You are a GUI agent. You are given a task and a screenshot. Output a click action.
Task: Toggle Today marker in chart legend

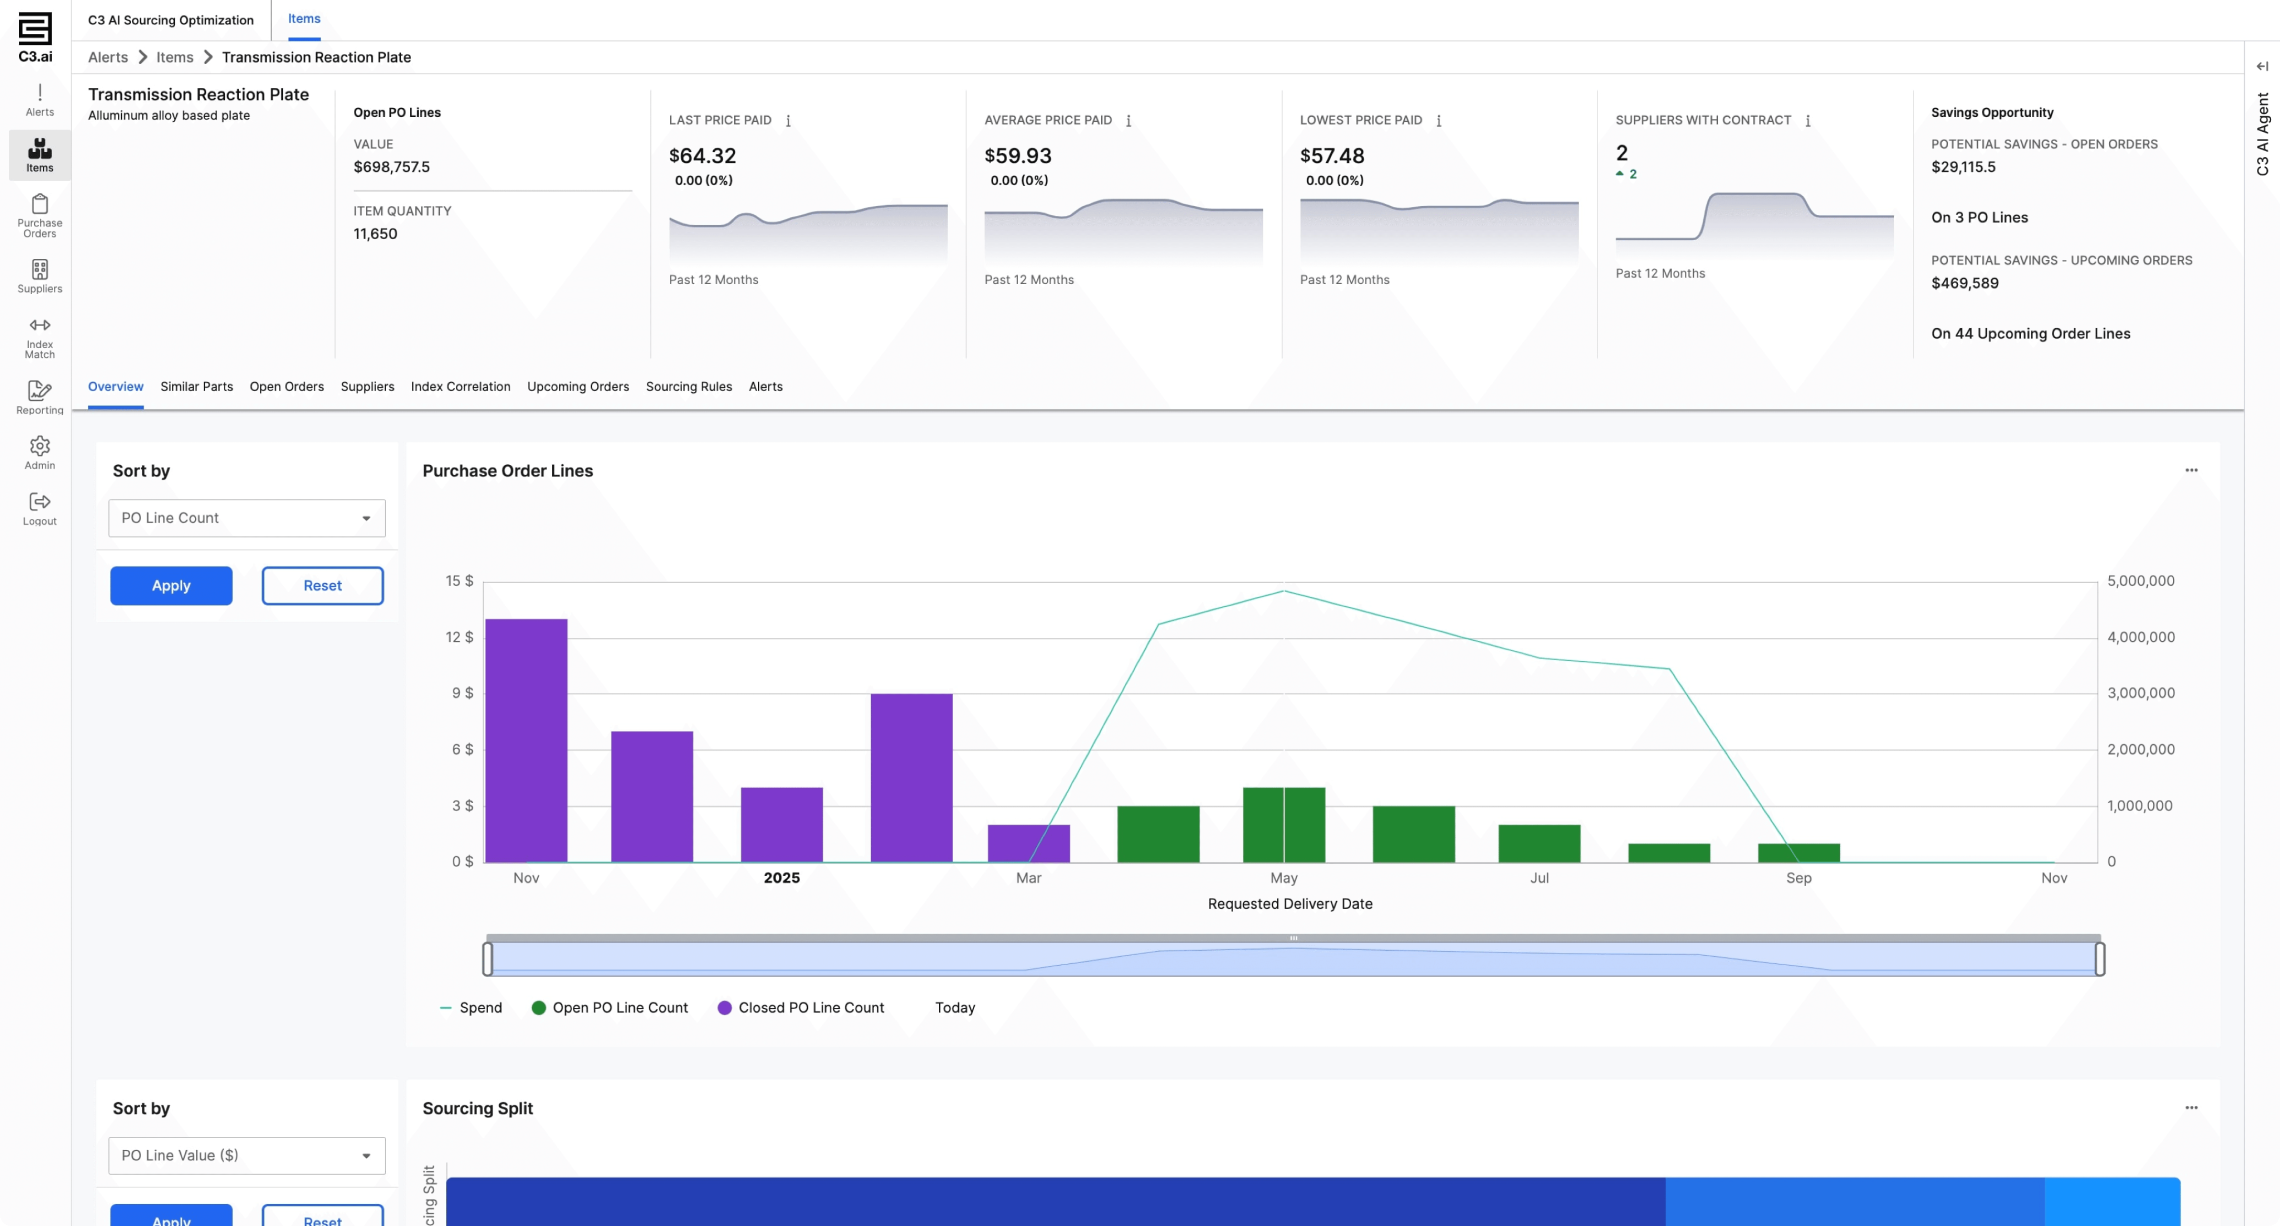(x=955, y=1007)
